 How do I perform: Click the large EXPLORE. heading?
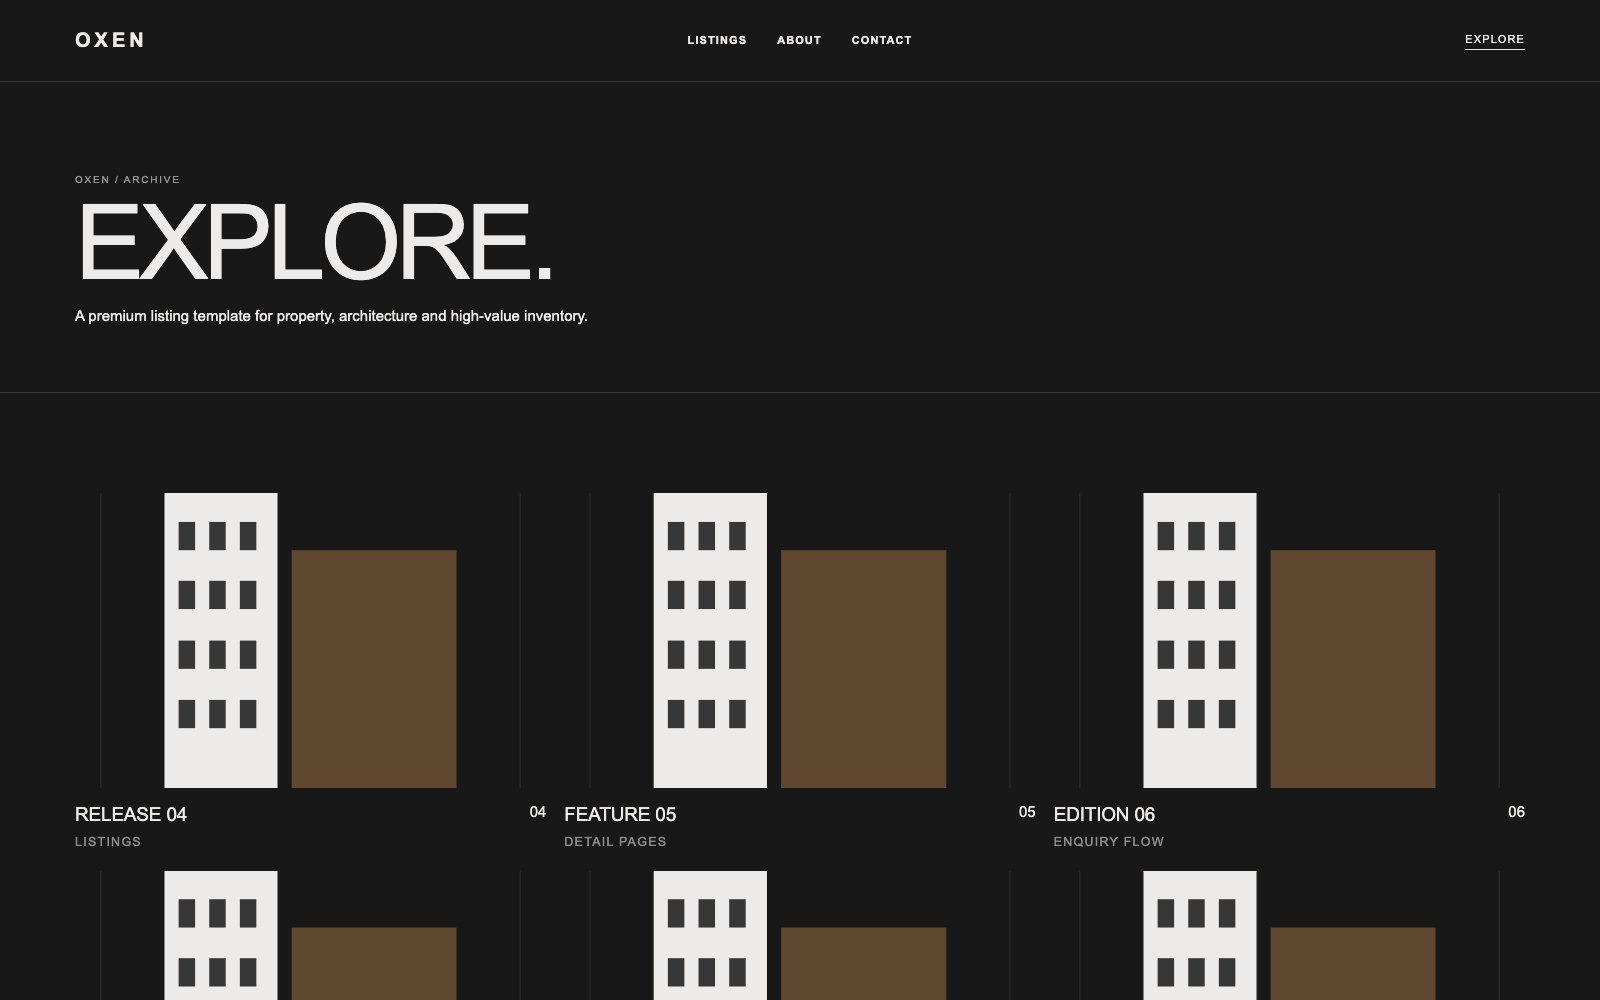pos(314,243)
